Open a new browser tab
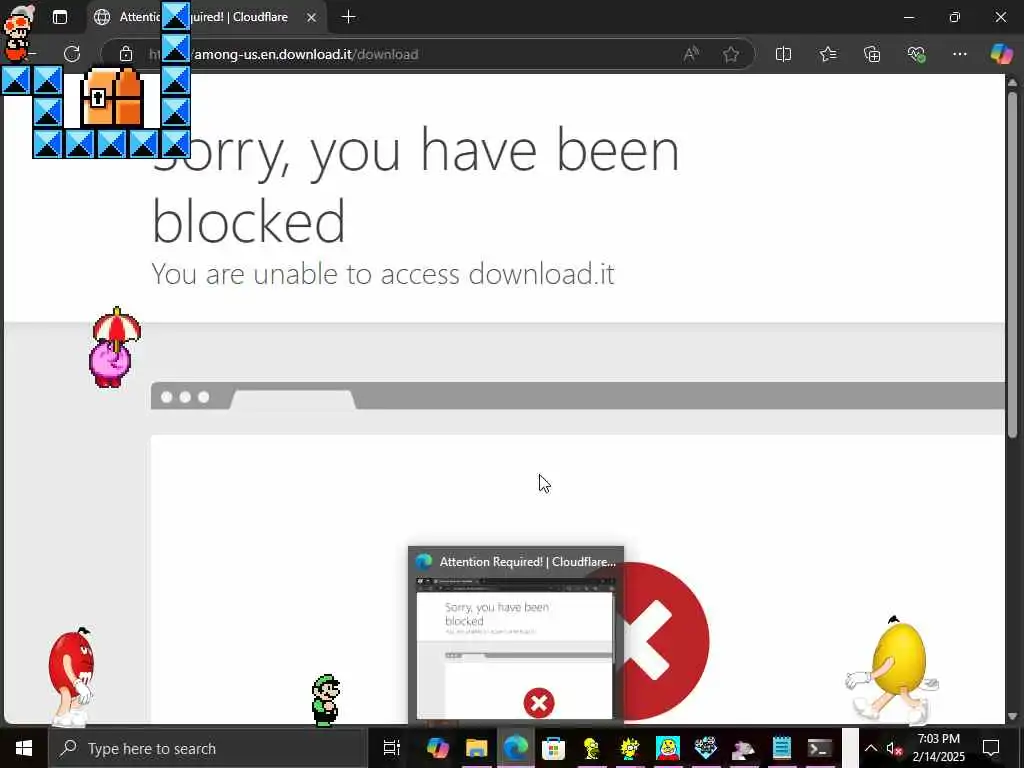 (x=349, y=17)
